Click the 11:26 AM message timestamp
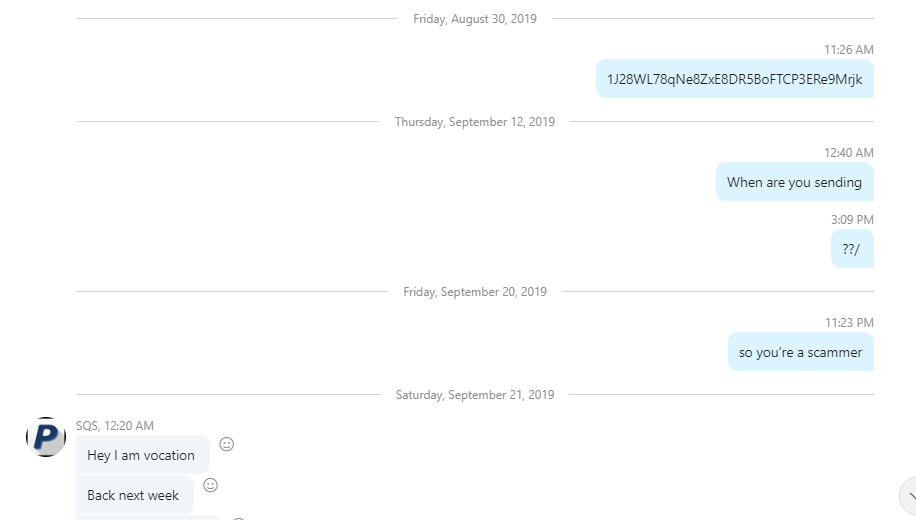 [849, 50]
